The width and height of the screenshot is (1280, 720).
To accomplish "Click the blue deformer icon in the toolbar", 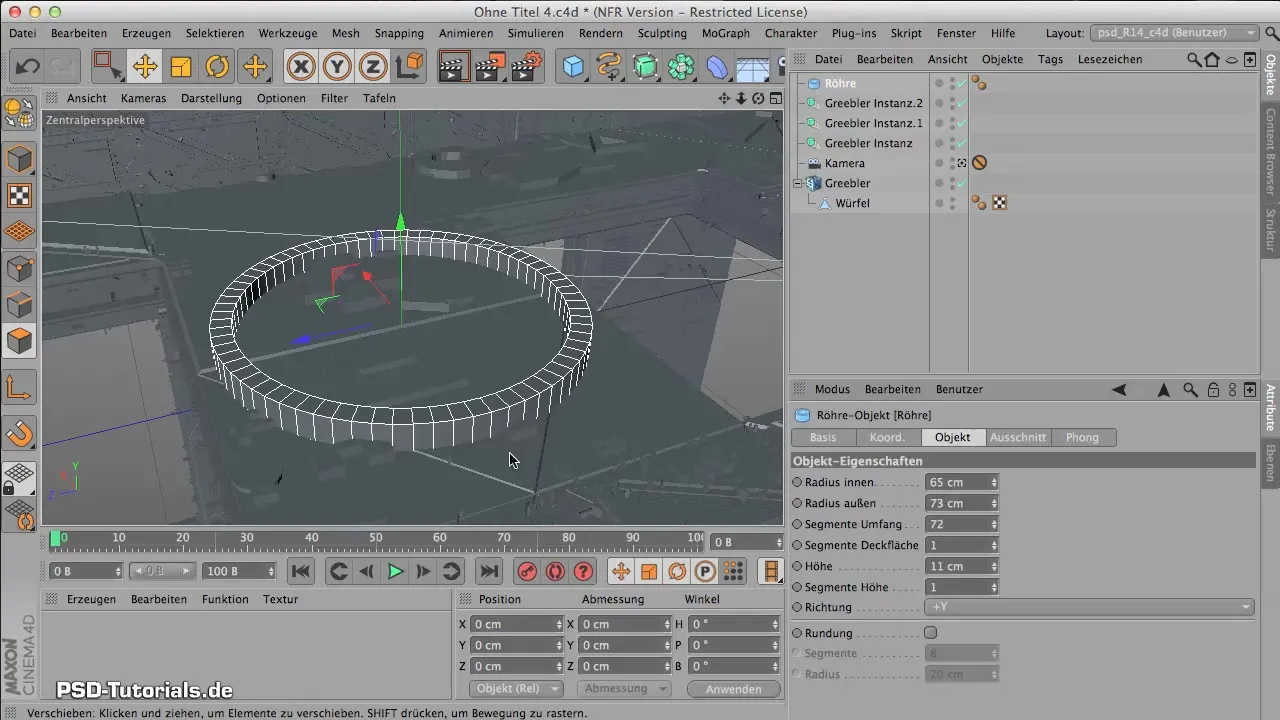I will click(x=718, y=67).
